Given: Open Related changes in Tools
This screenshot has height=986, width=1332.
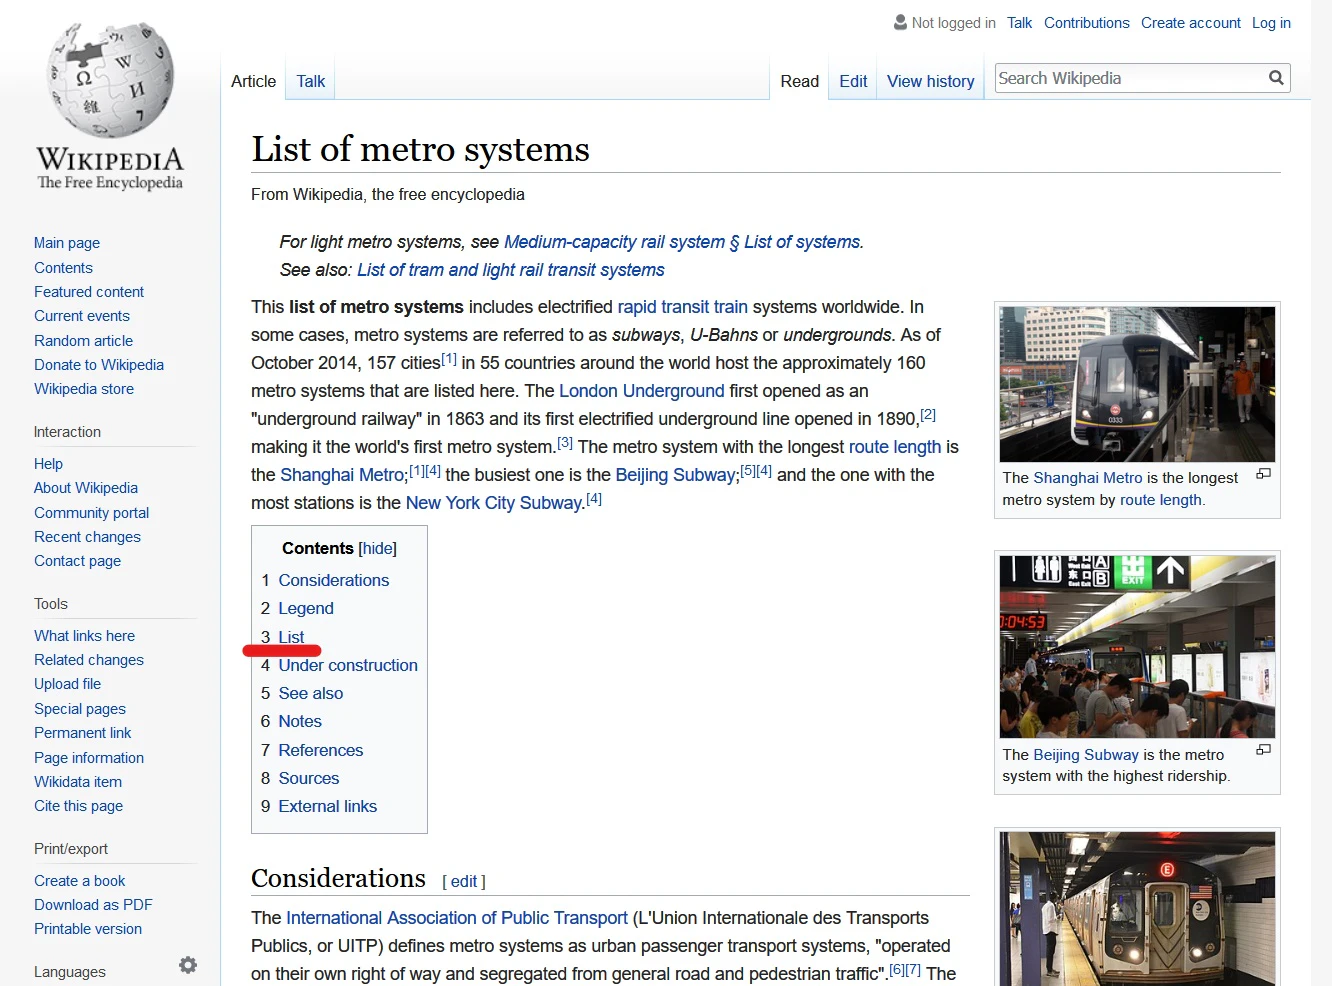Looking at the screenshot, I should click(x=89, y=660).
